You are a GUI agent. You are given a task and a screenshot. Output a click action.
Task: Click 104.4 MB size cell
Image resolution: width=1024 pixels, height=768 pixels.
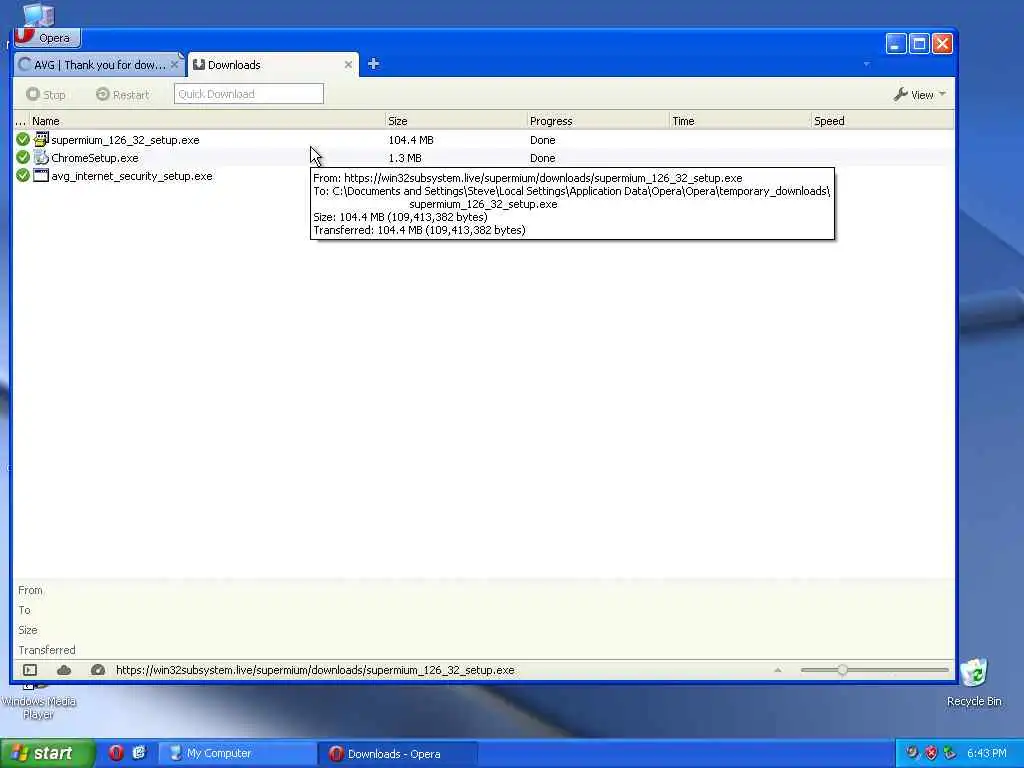point(411,140)
